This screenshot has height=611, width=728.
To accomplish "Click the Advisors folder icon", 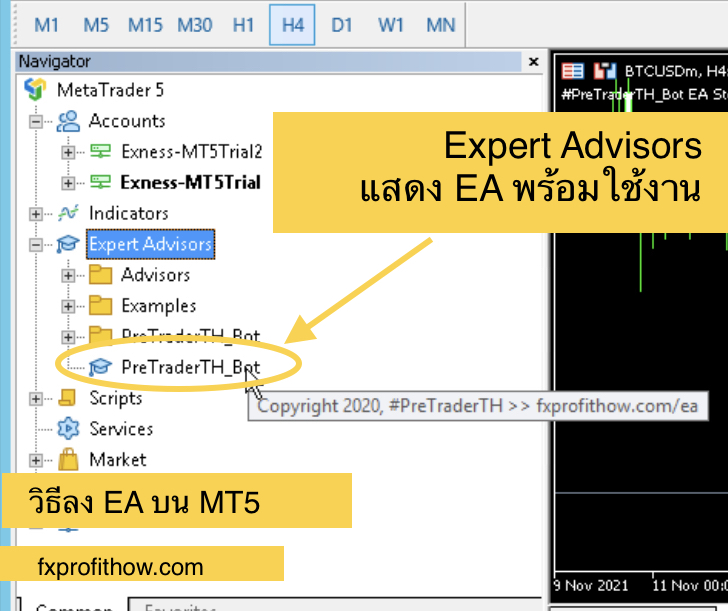I will 101,274.
